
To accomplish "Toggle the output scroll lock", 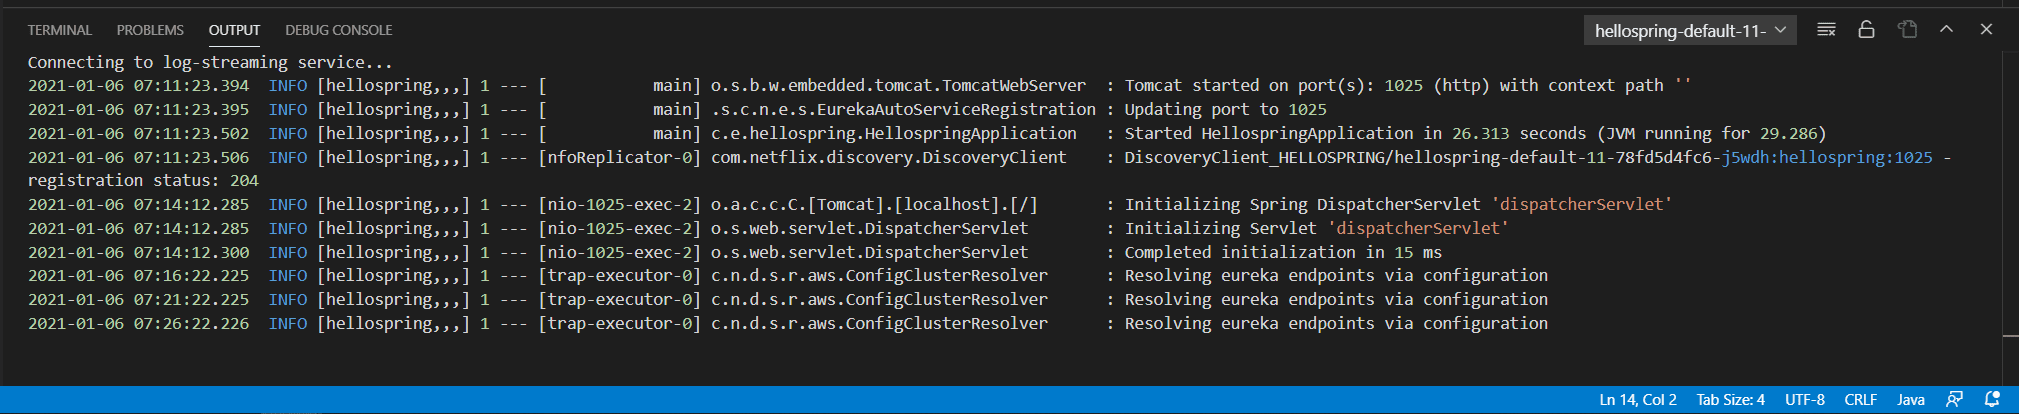I will pyautogui.click(x=1866, y=30).
